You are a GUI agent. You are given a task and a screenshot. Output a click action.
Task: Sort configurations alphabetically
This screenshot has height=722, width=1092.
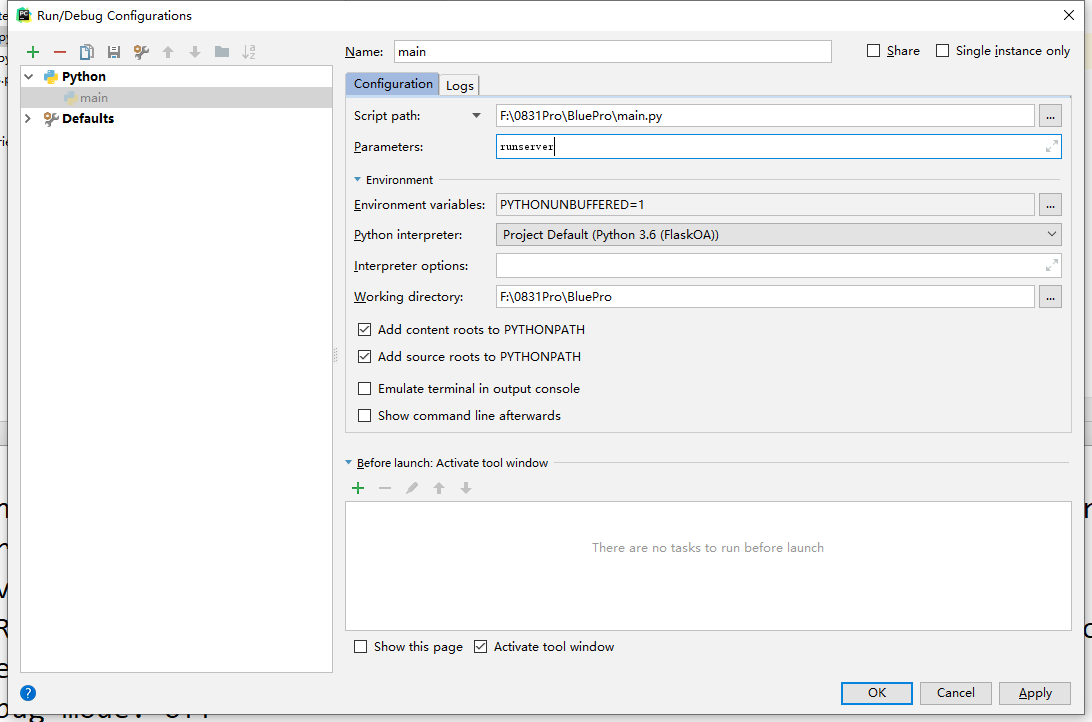coord(249,52)
